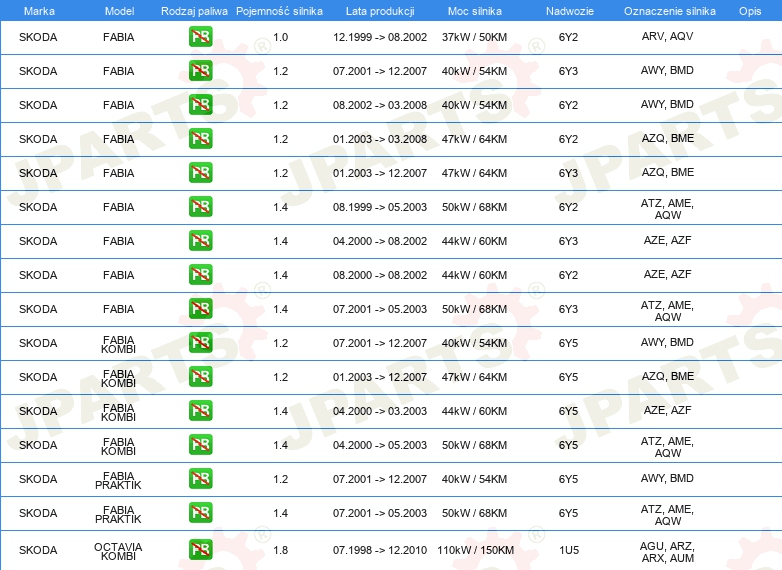Click the Rodzaj paliwa column header
Image resolution: width=782 pixels, height=570 pixels.
pyautogui.click(x=194, y=11)
